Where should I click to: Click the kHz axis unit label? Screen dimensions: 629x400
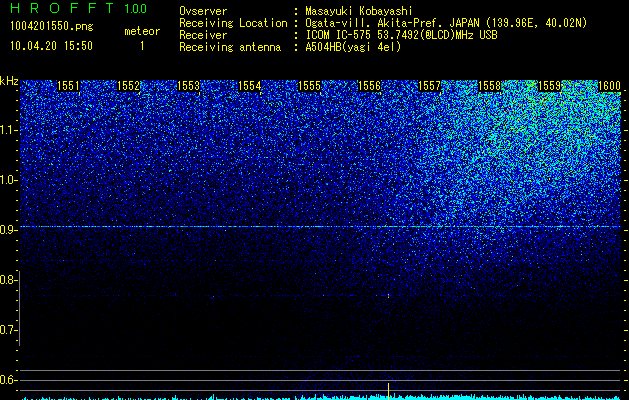click(x=9, y=81)
